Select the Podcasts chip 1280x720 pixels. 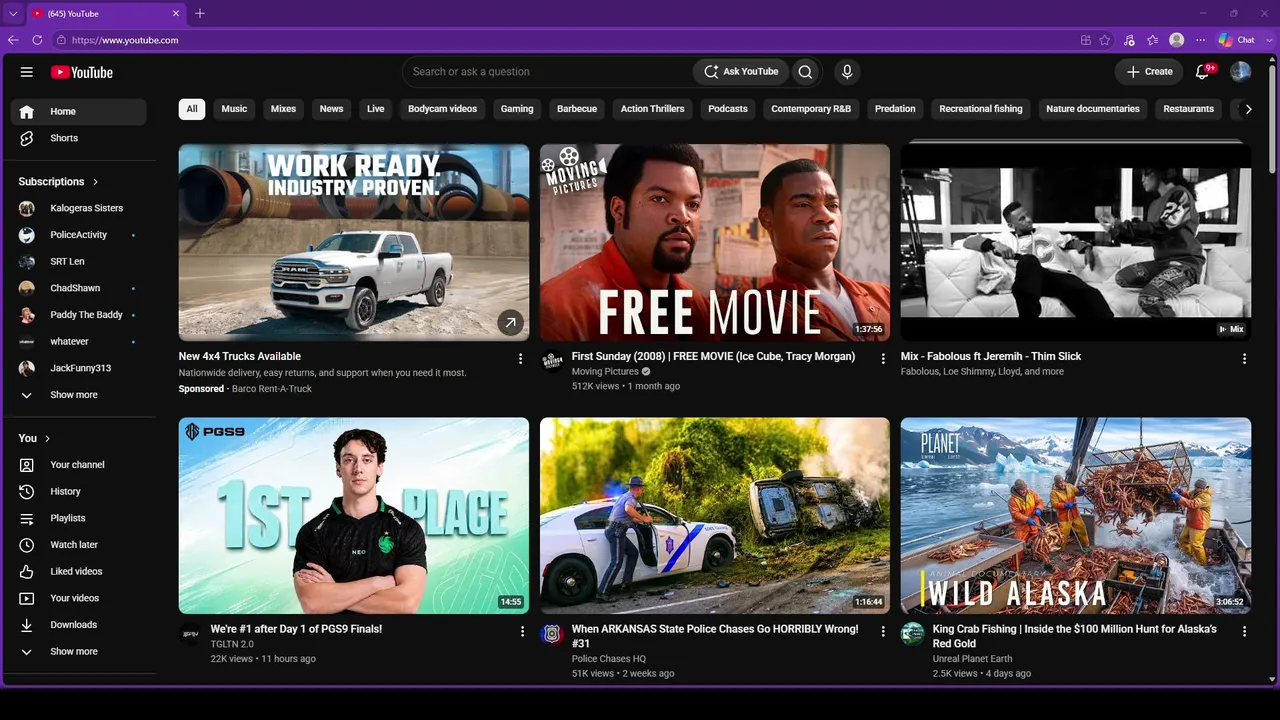click(x=728, y=109)
